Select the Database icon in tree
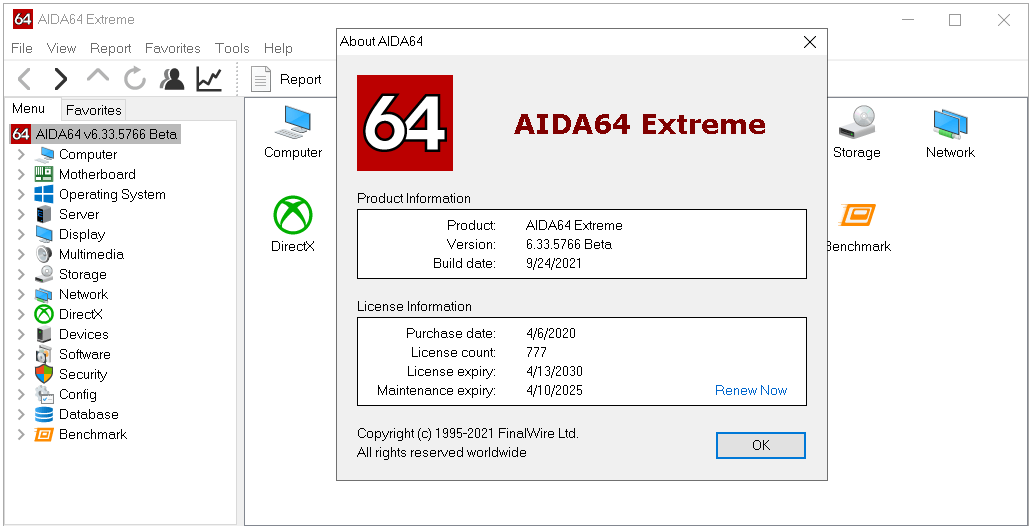 tap(44, 414)
